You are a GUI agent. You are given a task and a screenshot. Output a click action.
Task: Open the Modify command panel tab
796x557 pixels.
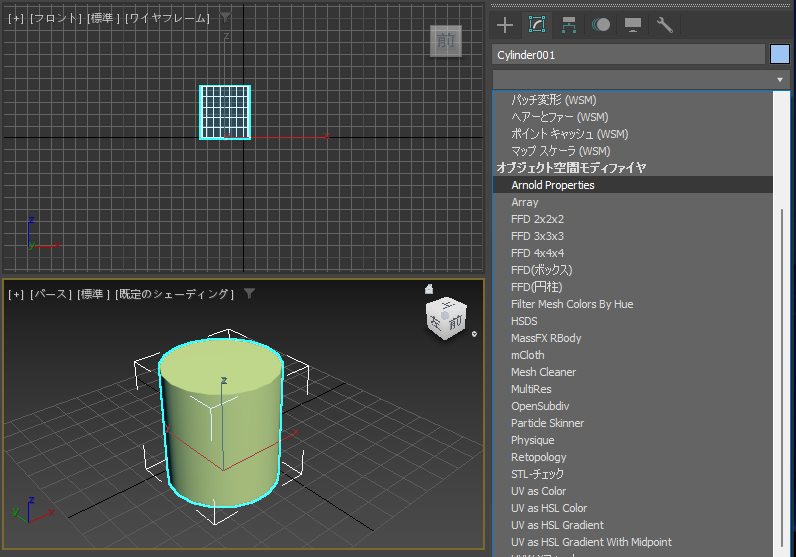point(537,25)
